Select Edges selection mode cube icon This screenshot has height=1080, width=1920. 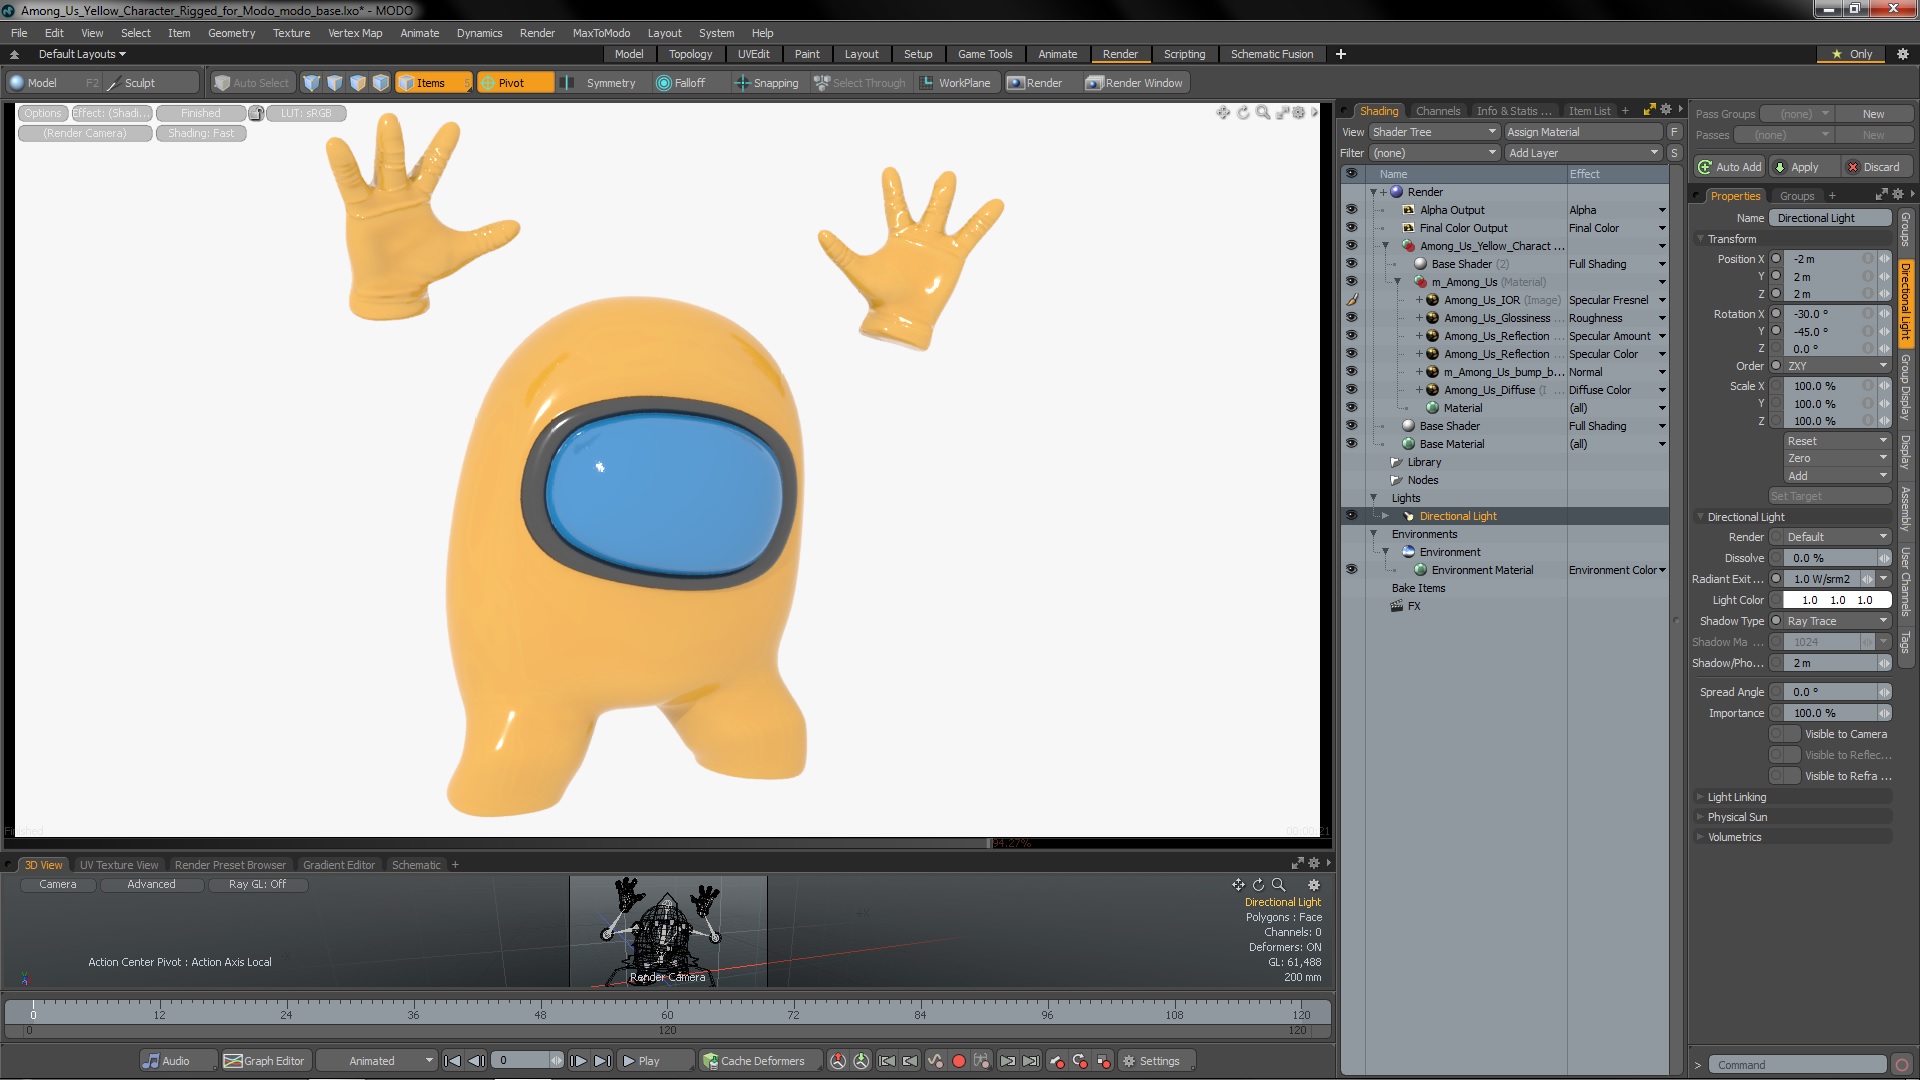pyautogui.click(x=334, y=83)
